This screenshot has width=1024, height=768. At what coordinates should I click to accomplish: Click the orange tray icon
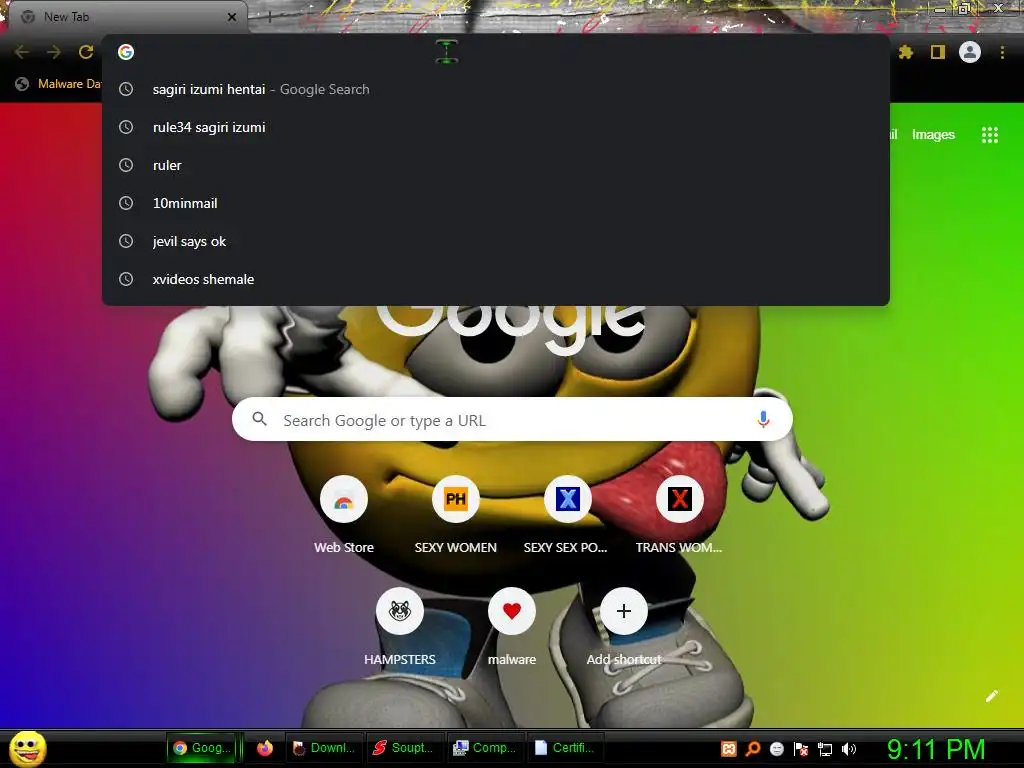tap(729, 749)
